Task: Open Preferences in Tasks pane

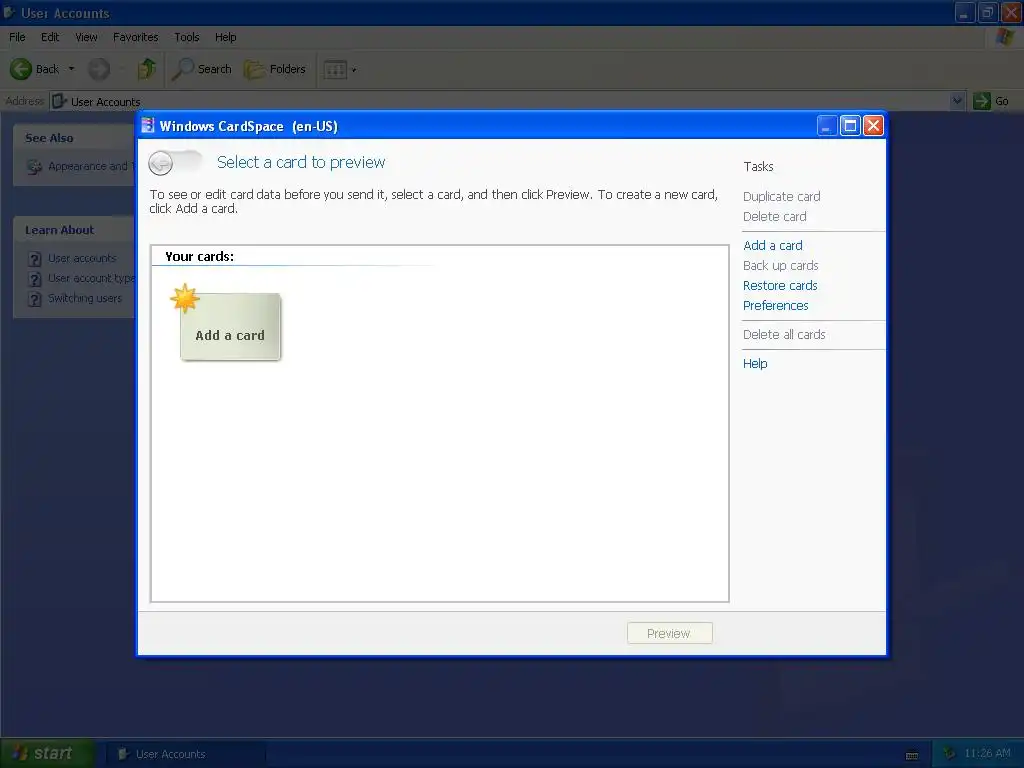Action: coord(775,306)
